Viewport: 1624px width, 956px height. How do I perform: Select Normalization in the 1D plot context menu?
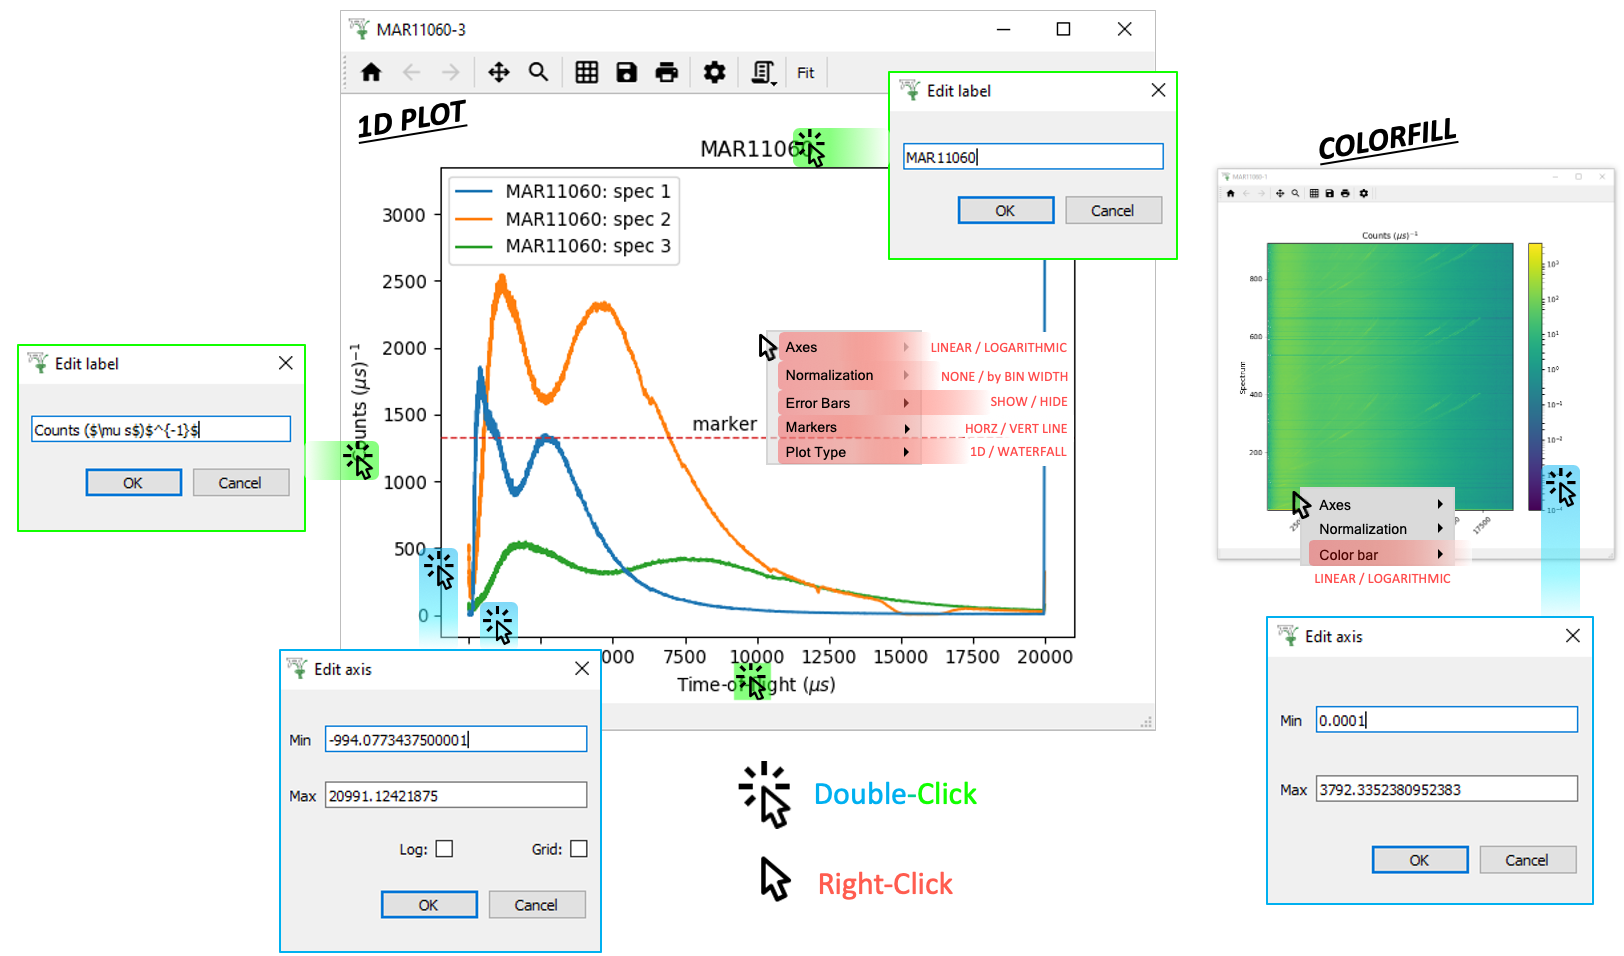coord(829,375)
